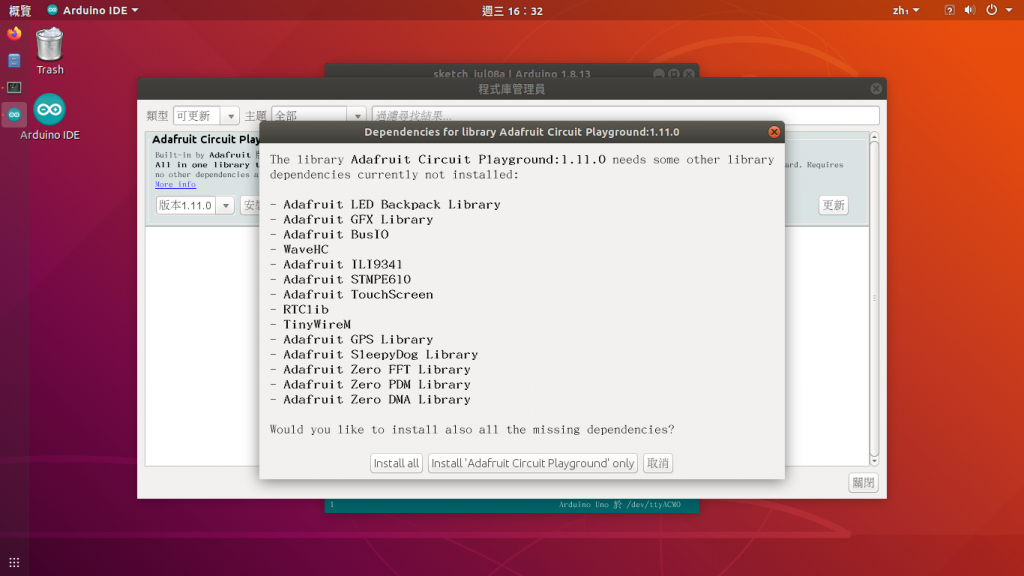
Task: Click the 'TinyWireM' dependency entry
Action: coord(317,325)
